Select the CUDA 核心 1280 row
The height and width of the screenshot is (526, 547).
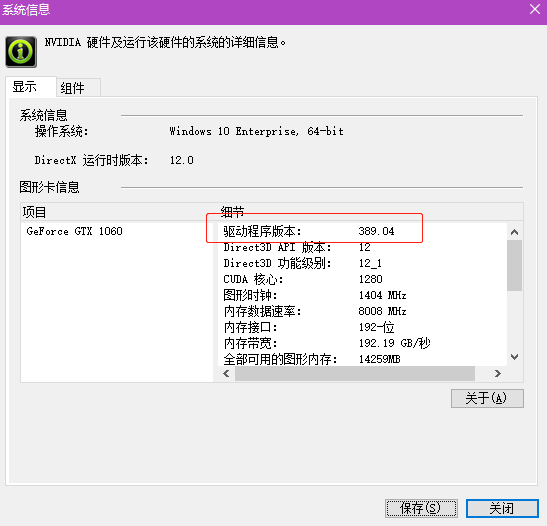(x=362, y=279)
